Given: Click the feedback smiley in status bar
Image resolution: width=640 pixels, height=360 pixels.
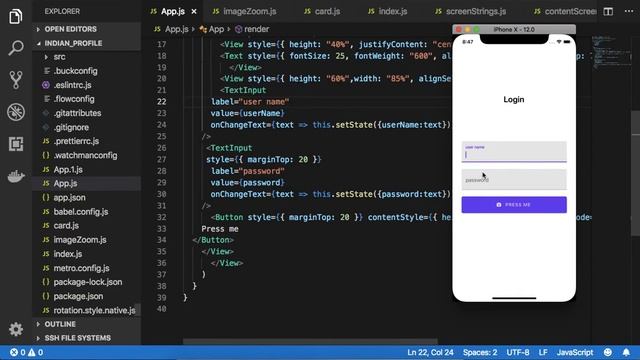Looking at the screenshot, I should (608, 352).
